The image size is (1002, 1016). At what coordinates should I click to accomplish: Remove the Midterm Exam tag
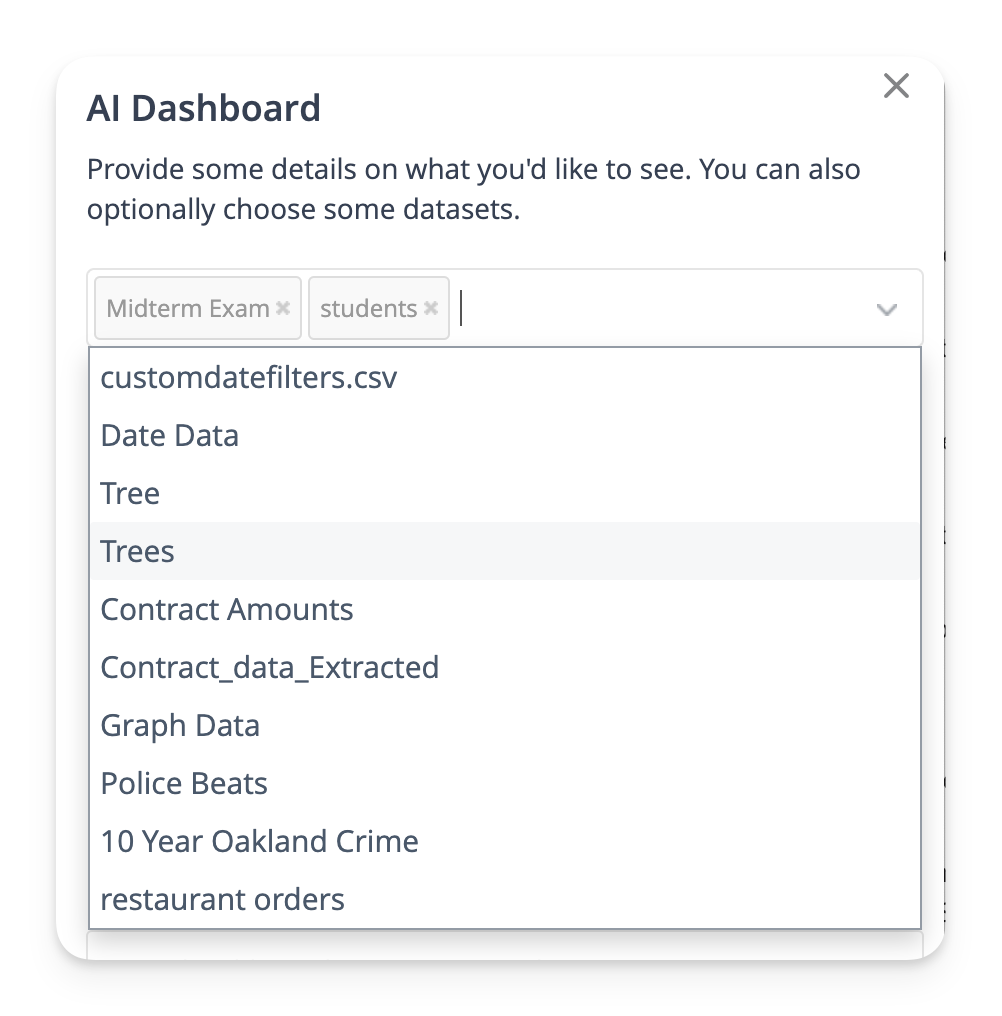coord(283,308)
